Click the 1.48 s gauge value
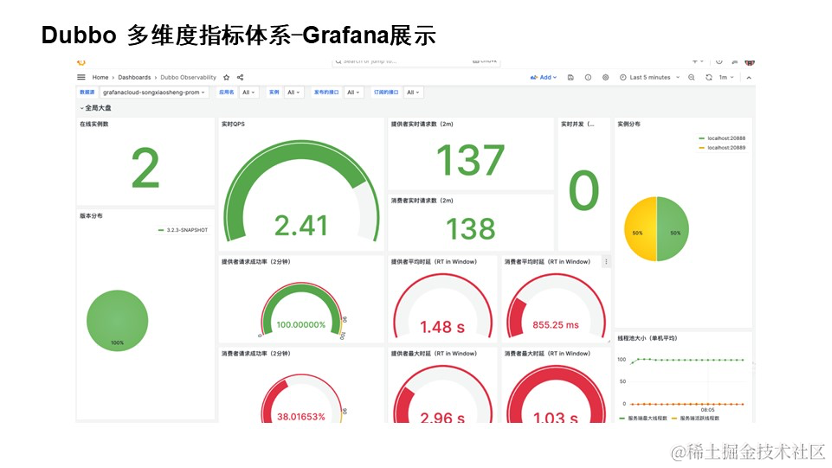The image size is (832, 468). pyautogui.click(x=443, y=327)
